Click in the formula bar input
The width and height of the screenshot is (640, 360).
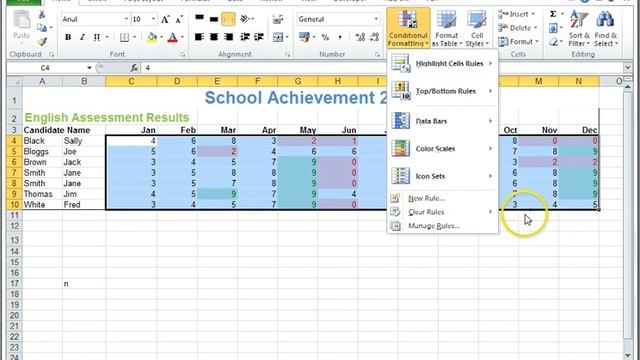[382, 68]
